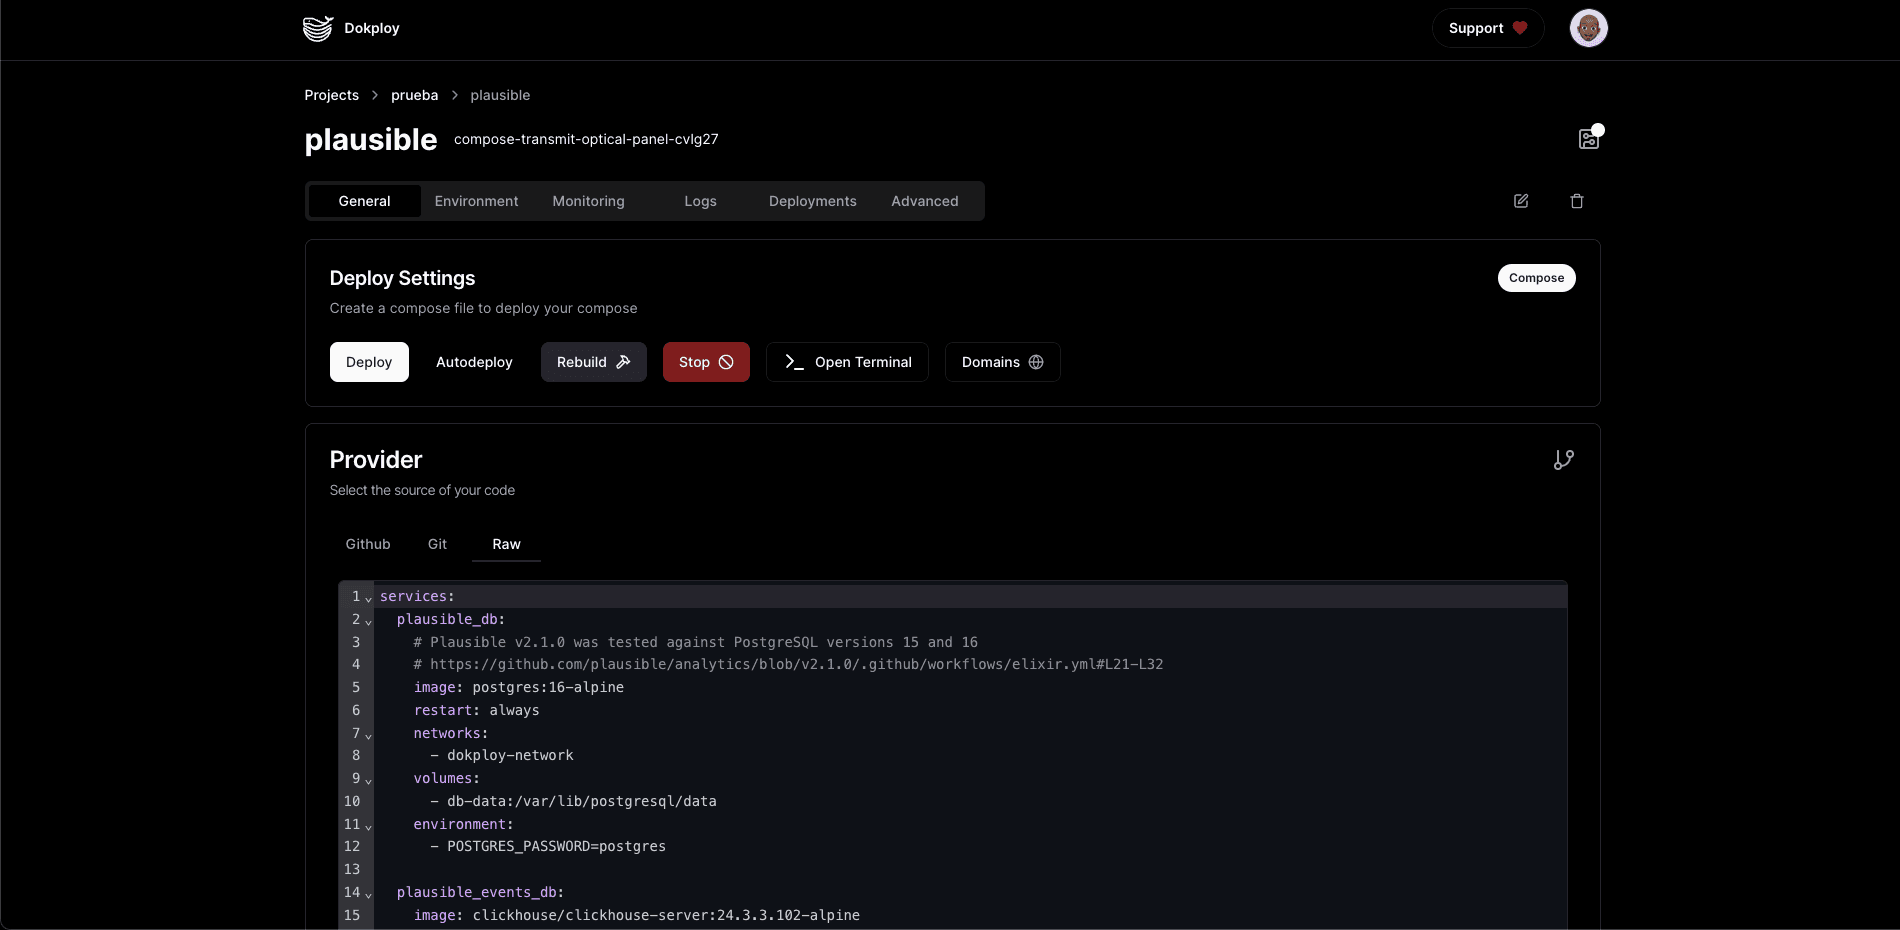Fold the networks section at line 7
Screen dimensions: 1900x930
pyautogui.click(x=368, y=735)
